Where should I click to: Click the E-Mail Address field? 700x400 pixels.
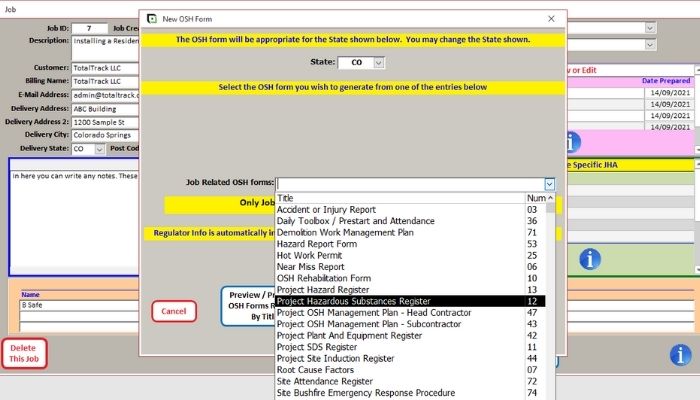pyautogui.click(x=105, y=95)
